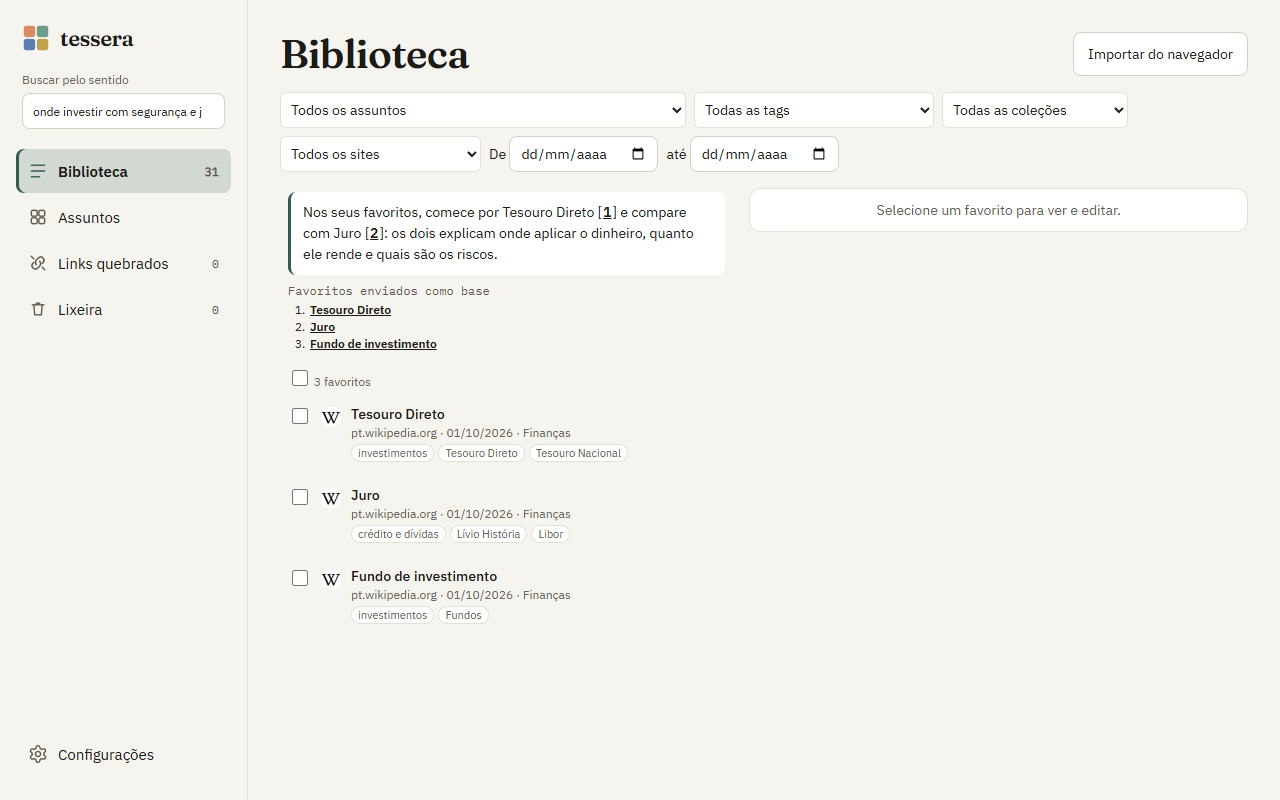
Task: Click the Wikipedia favicon beside Juro
Action: (330, 498)
